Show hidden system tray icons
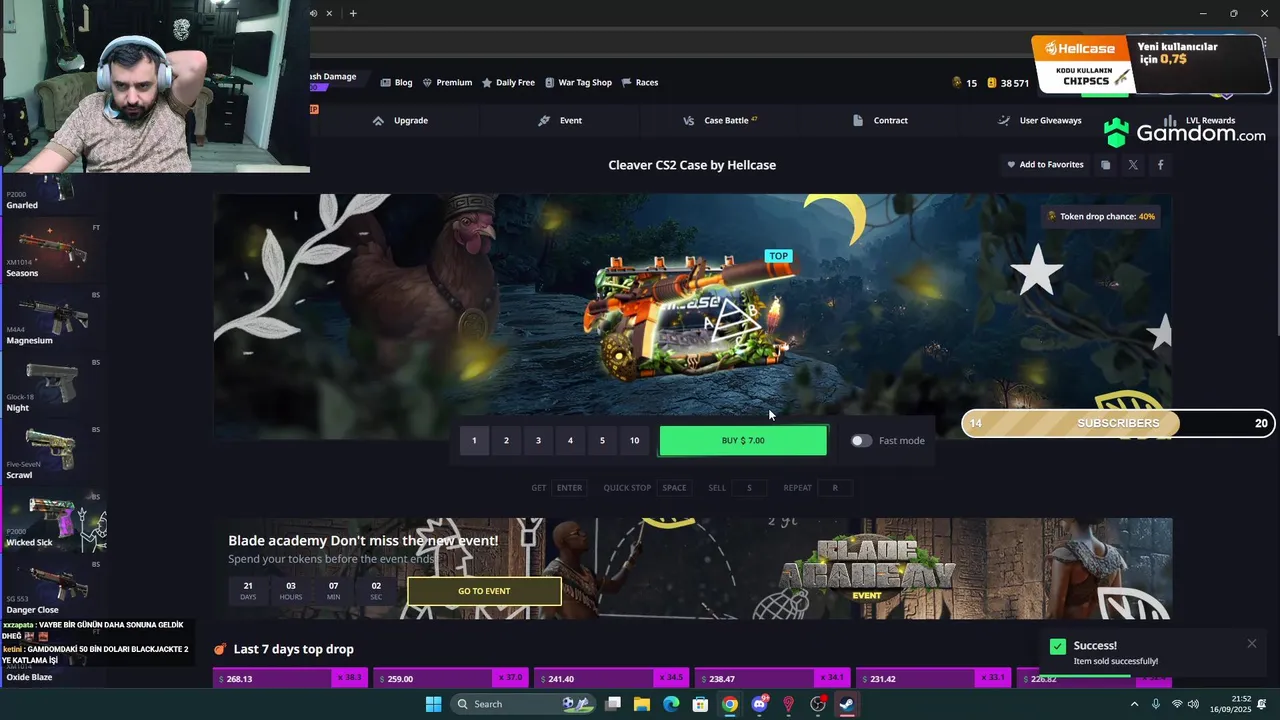Screen dimensions: 1280x720 tap(1133, 704)
